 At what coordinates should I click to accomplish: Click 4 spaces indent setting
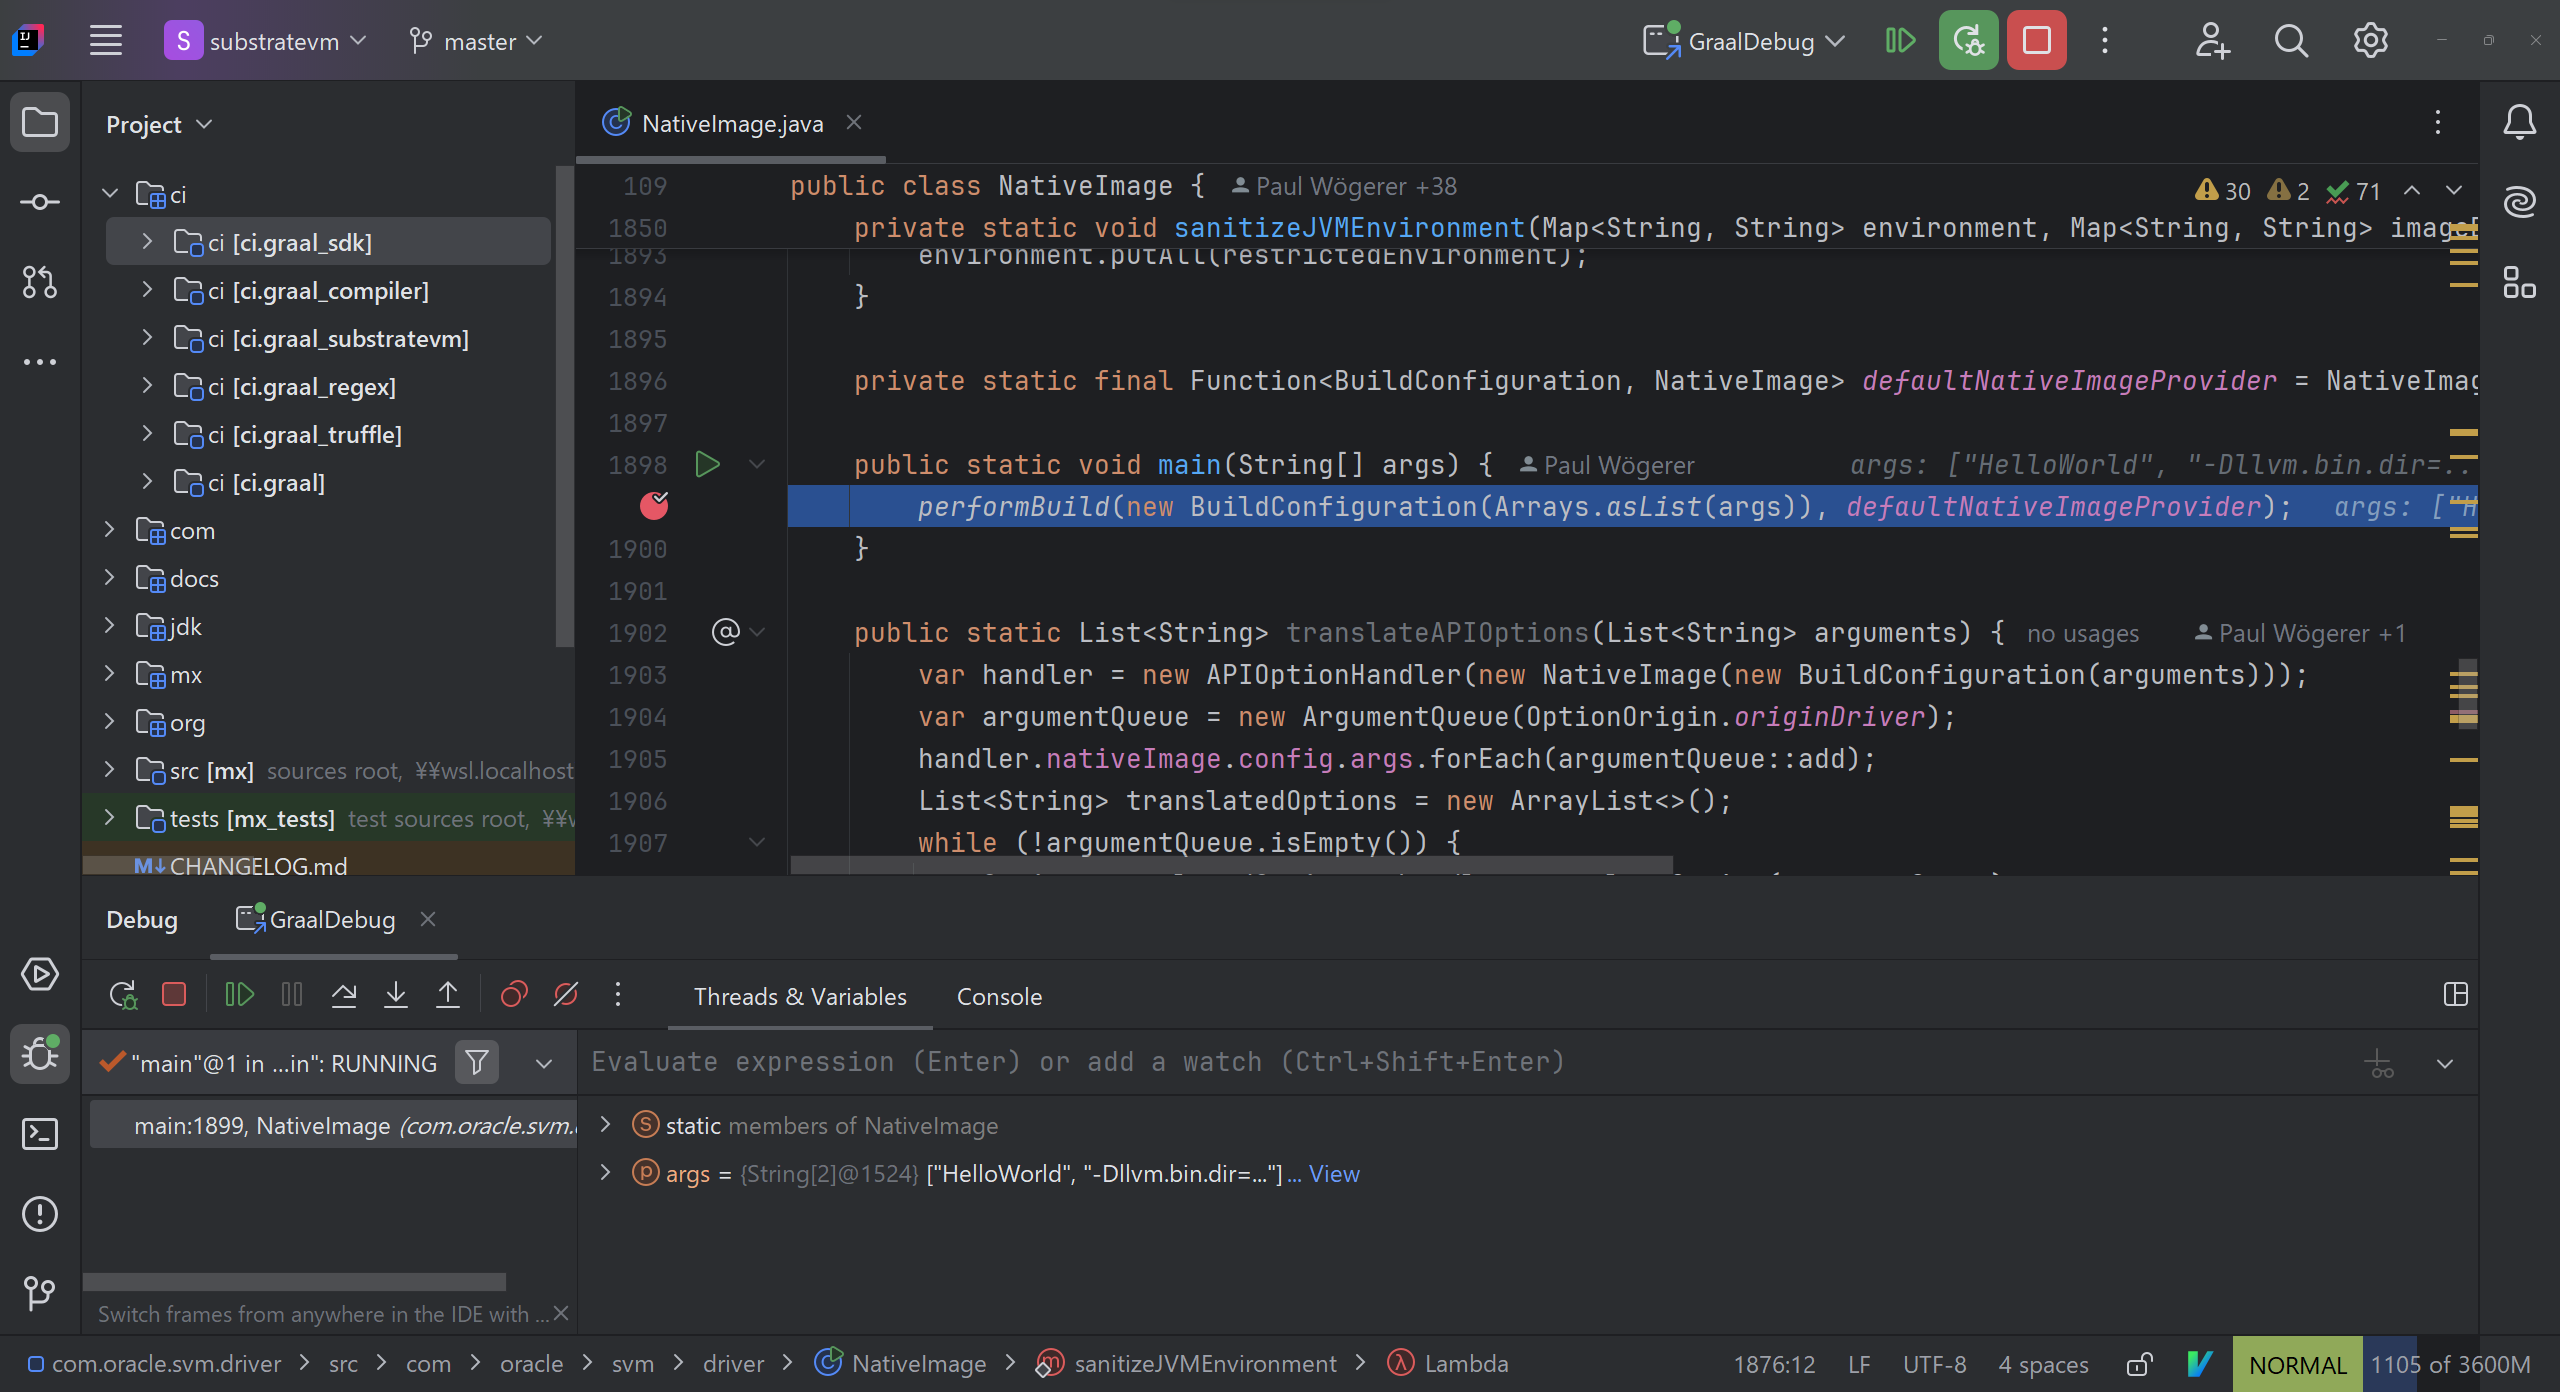(x=2043, y=1365)
